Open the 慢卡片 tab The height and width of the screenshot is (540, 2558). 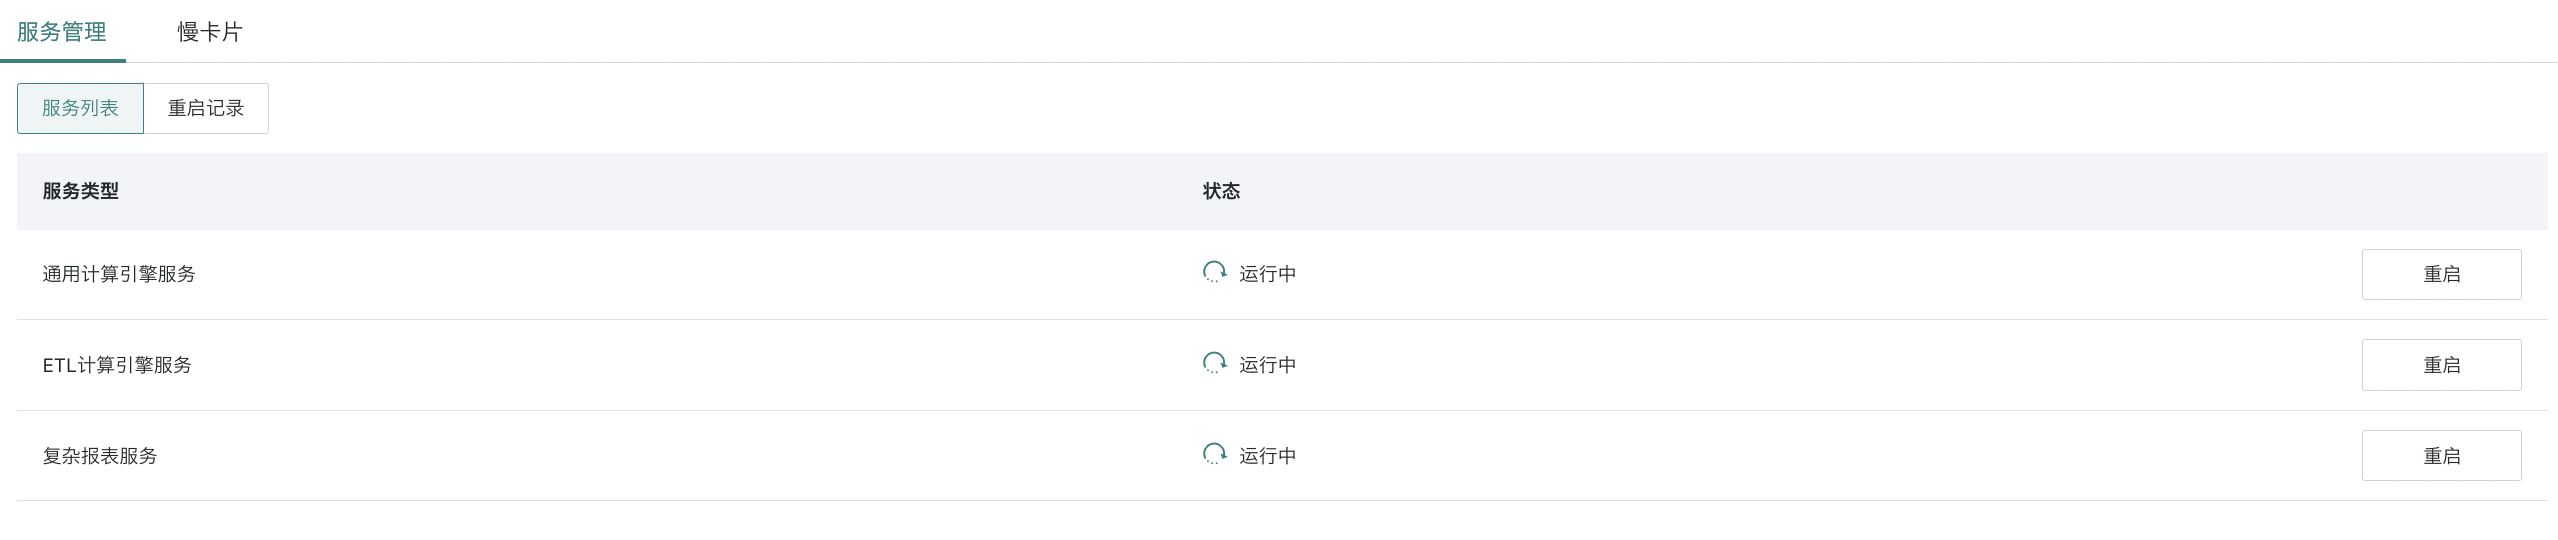210,32
